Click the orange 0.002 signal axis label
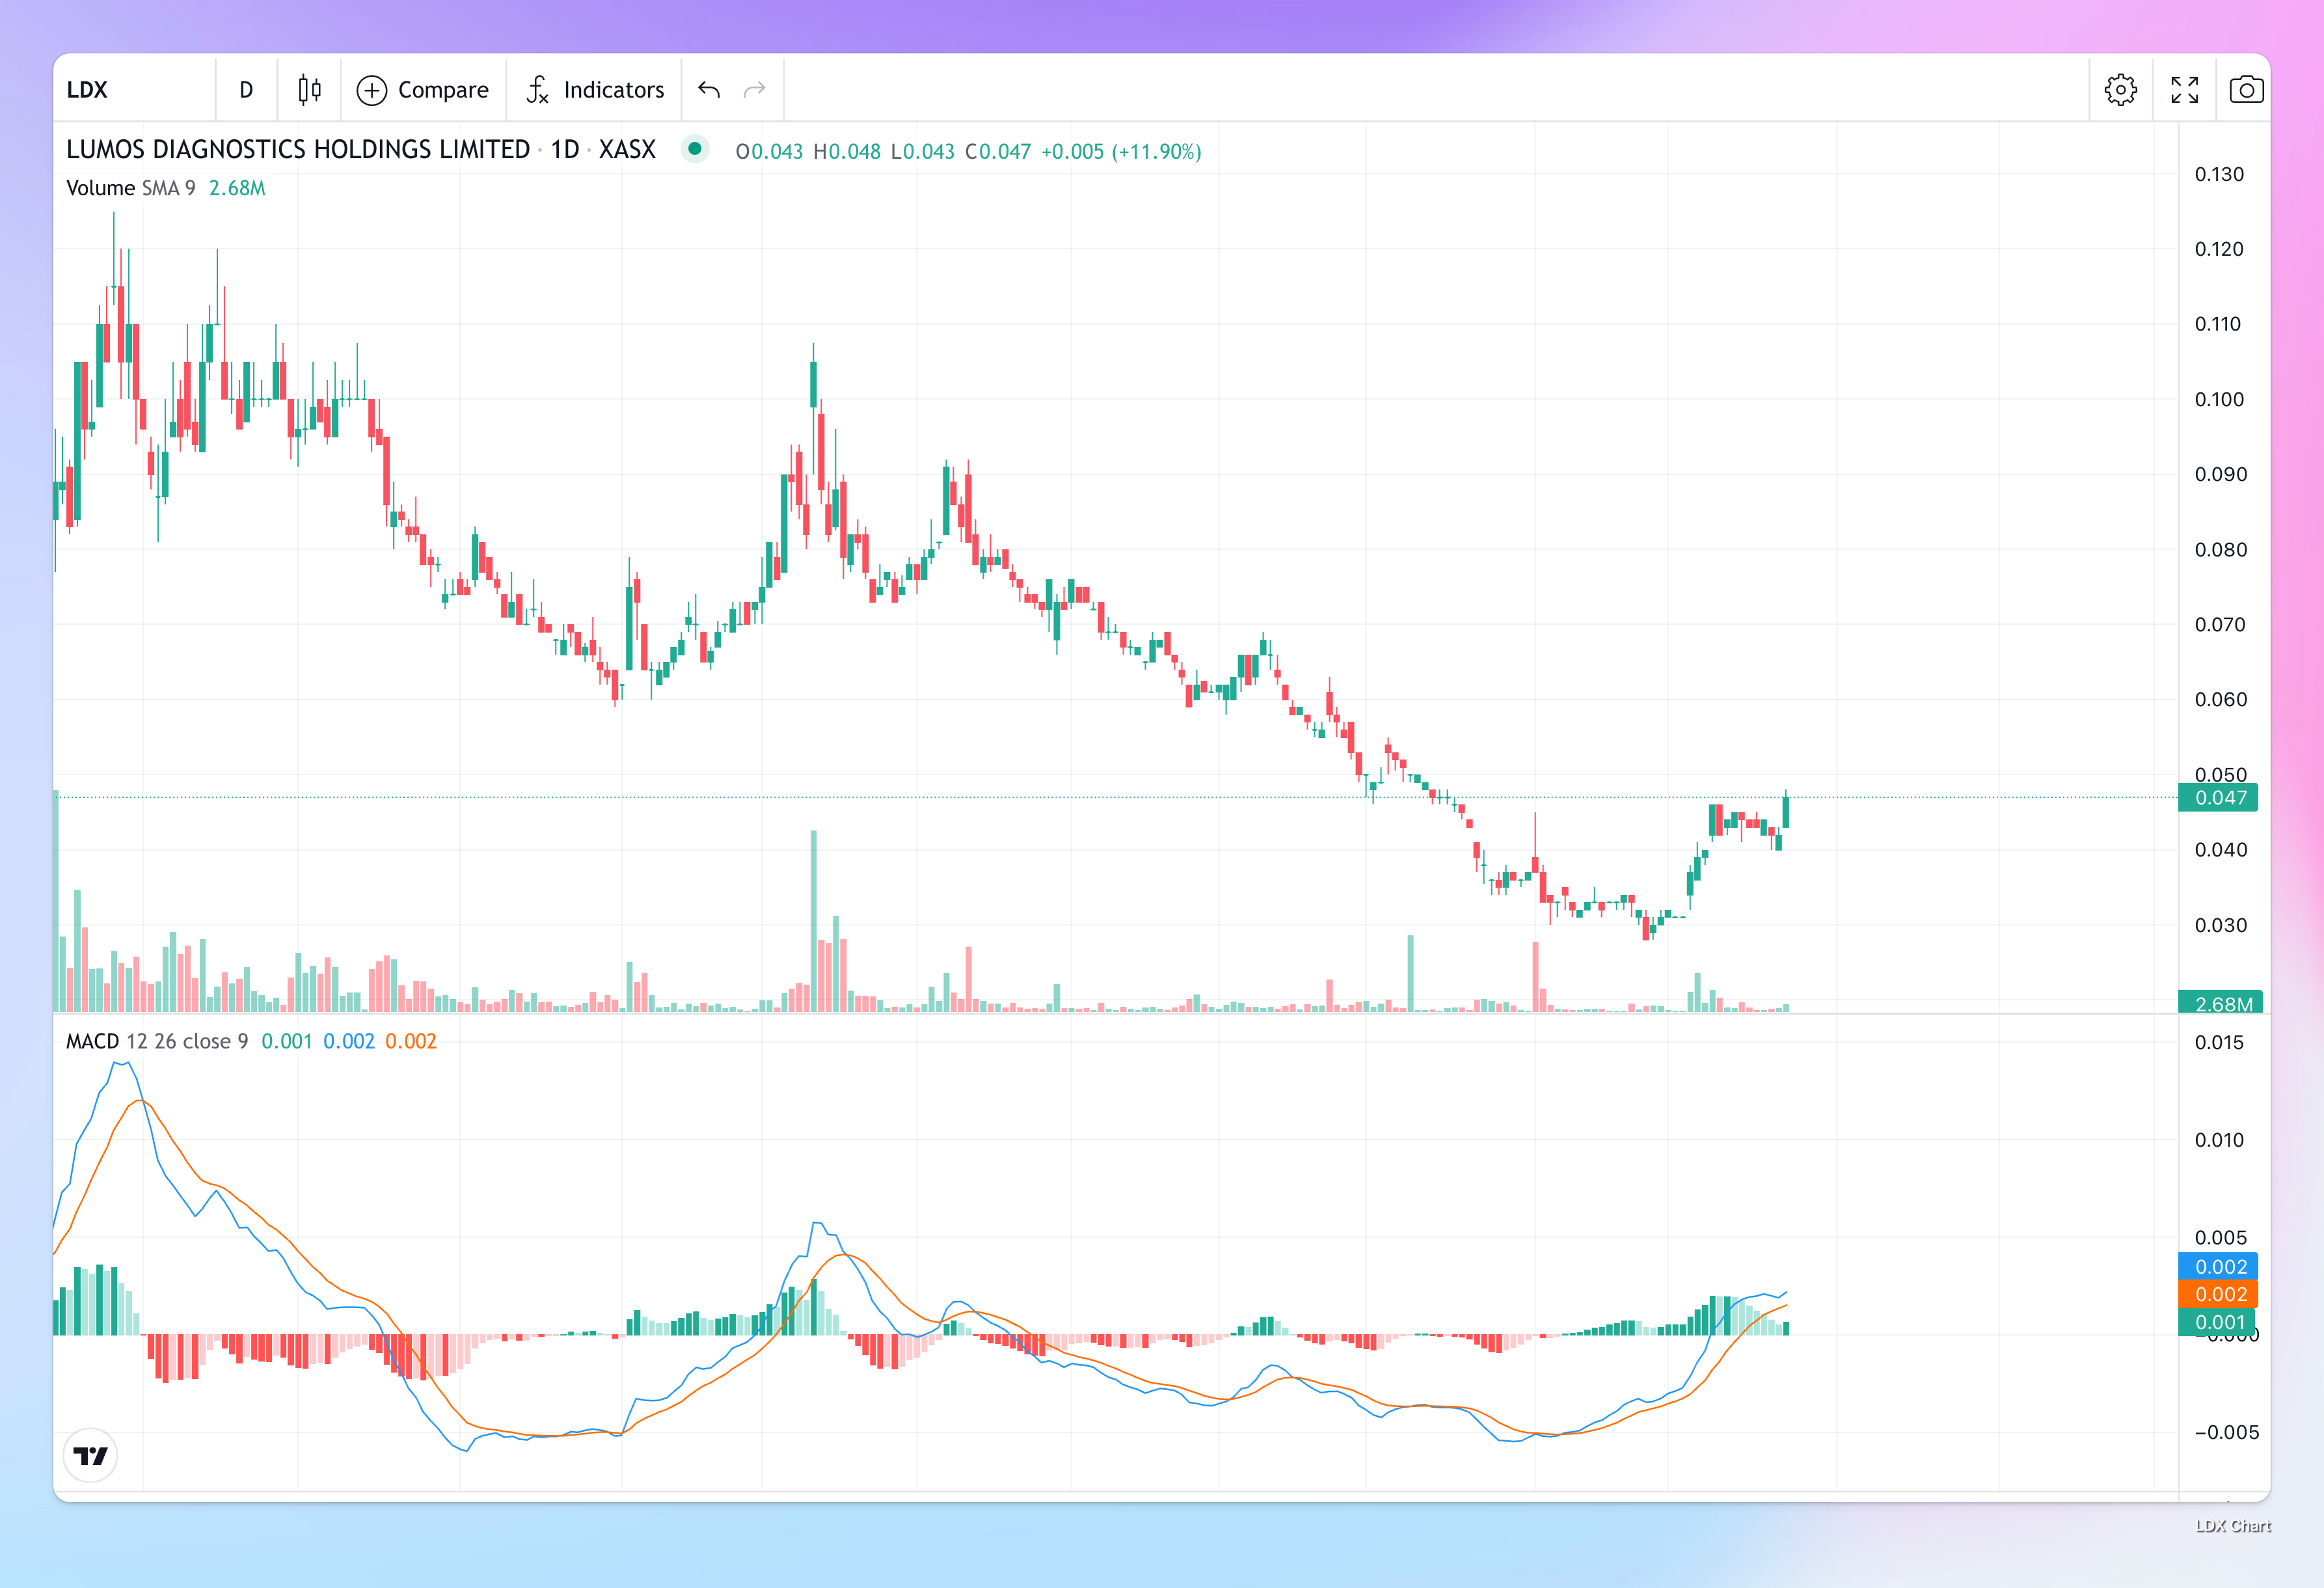Image resolution: width=2324 pixels, height=1588 pixels. tap(2219, 1294)
